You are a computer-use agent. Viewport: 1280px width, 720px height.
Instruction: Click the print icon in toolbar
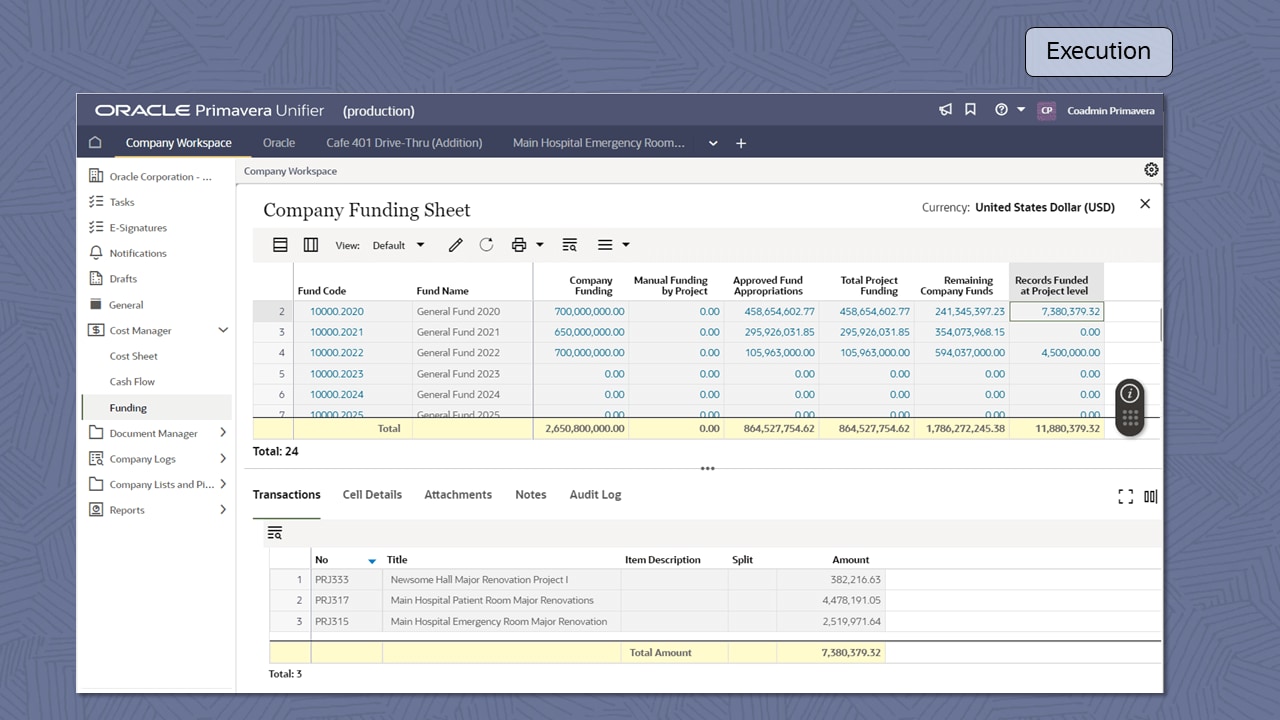518,245
